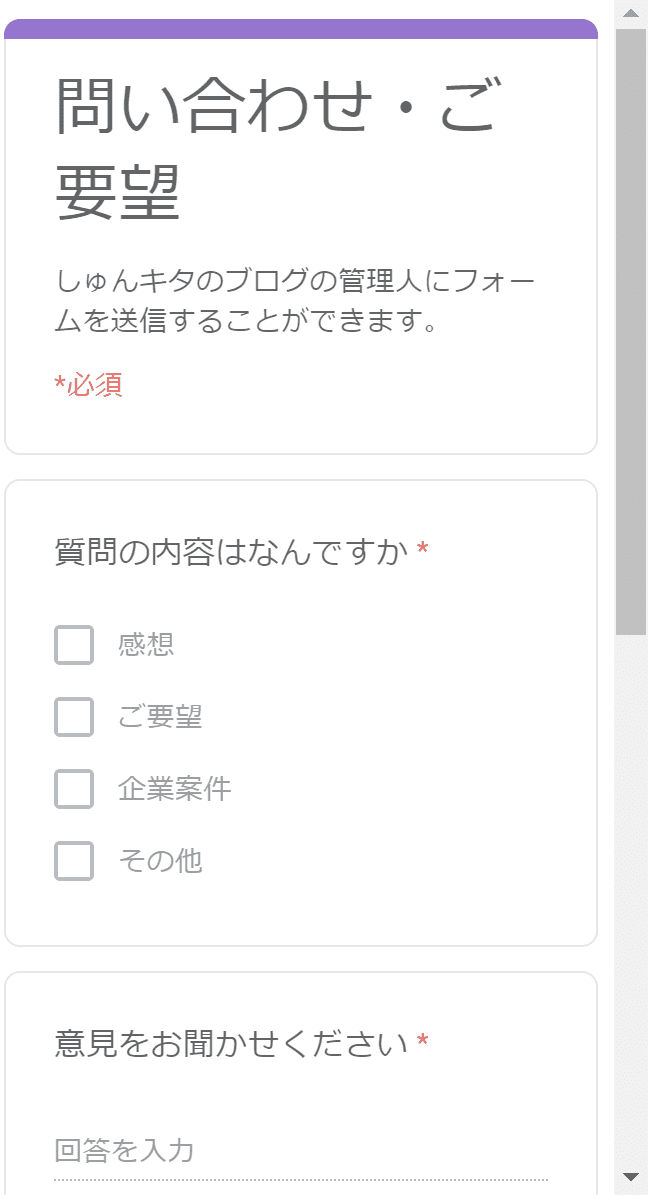The width and height of the screenshot is (665, 1203).
Task: Click the ご要望 option label text
Action: pos(160,717)
